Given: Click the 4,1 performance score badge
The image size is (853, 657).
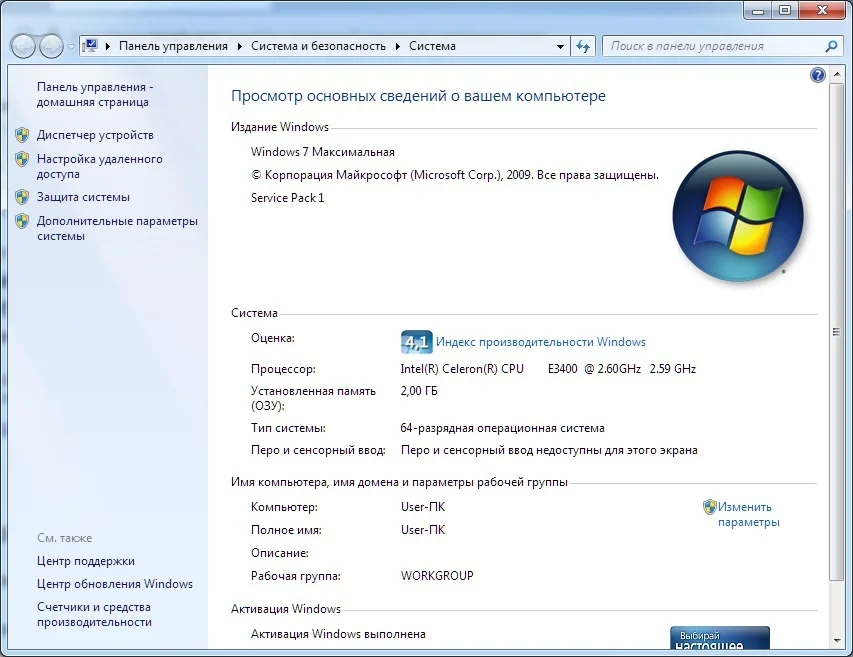Looking at the screenshot, I should click(417, 342).
